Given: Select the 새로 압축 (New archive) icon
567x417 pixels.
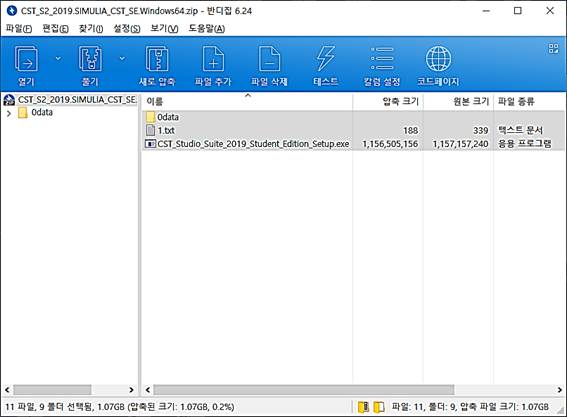Looking at the screenshot, I should pyautogui.click(x=157, y=59).
